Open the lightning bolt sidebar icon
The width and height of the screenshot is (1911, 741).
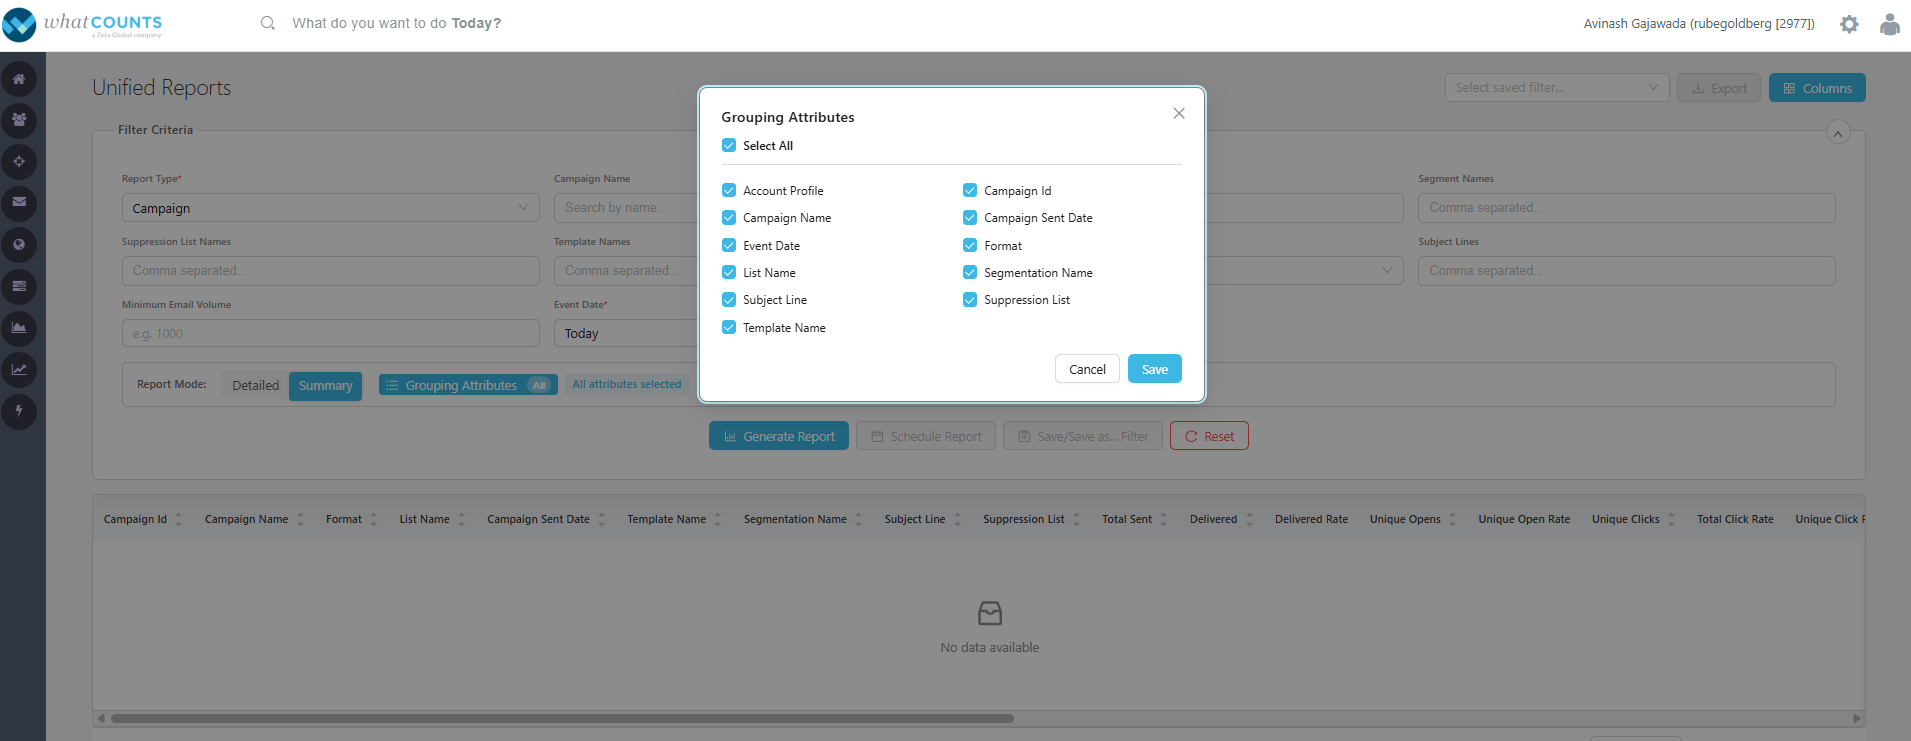pos(19,411)
